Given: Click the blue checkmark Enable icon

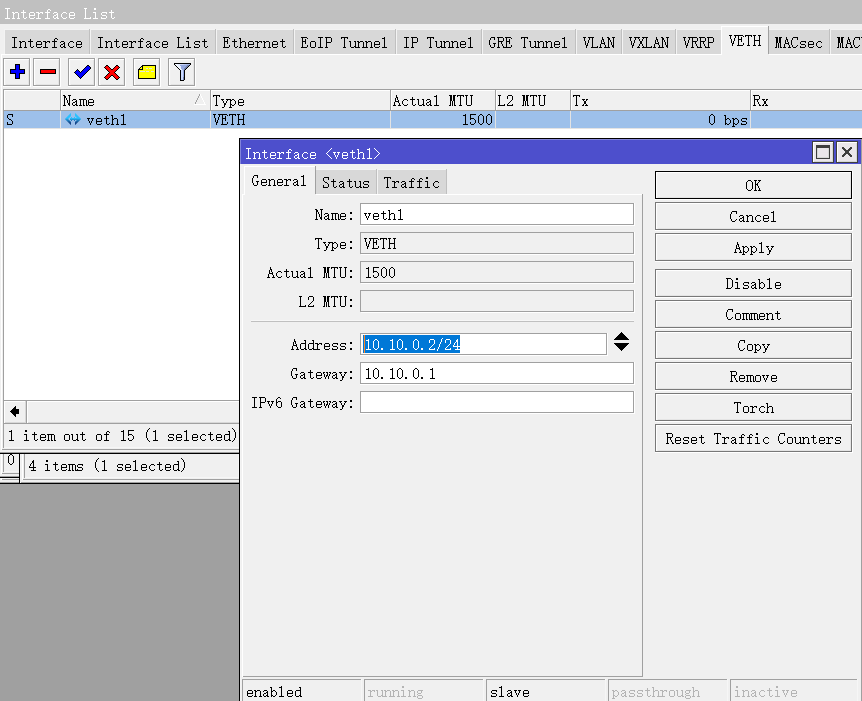Looking at the screenshot, I should 81,72.
